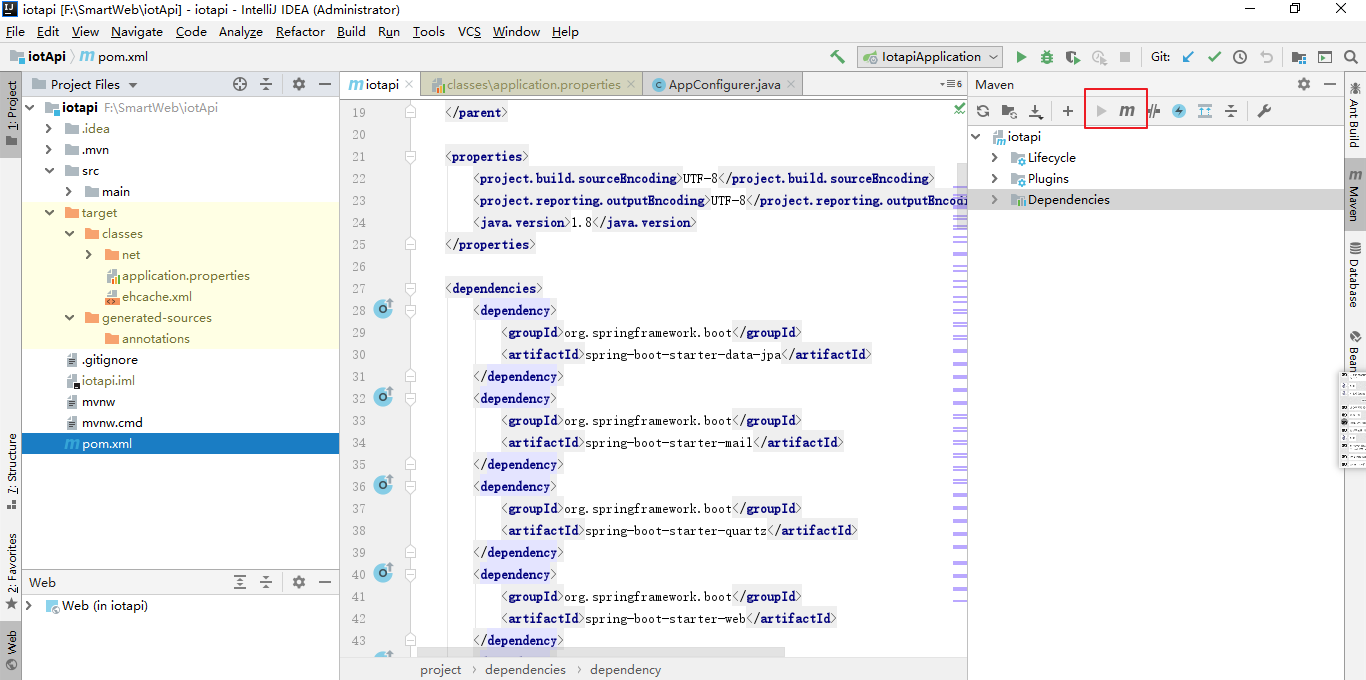This screenshot has height=680, width=1366.
Task: Select the IotapiApplication run configuration dropdown
Action: tap(929, 57)
